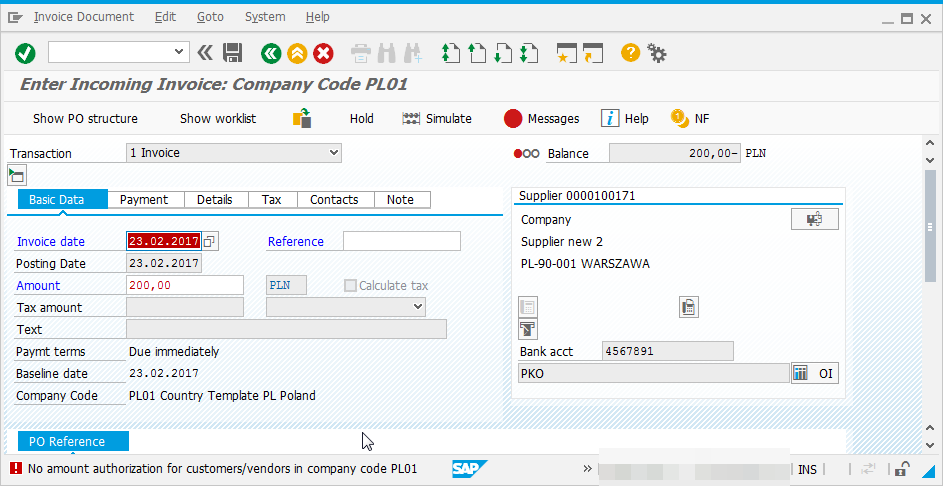Viewport: 943px width, 486px height.
Task: Open the System menu
Action: click(x=265, y=17)
